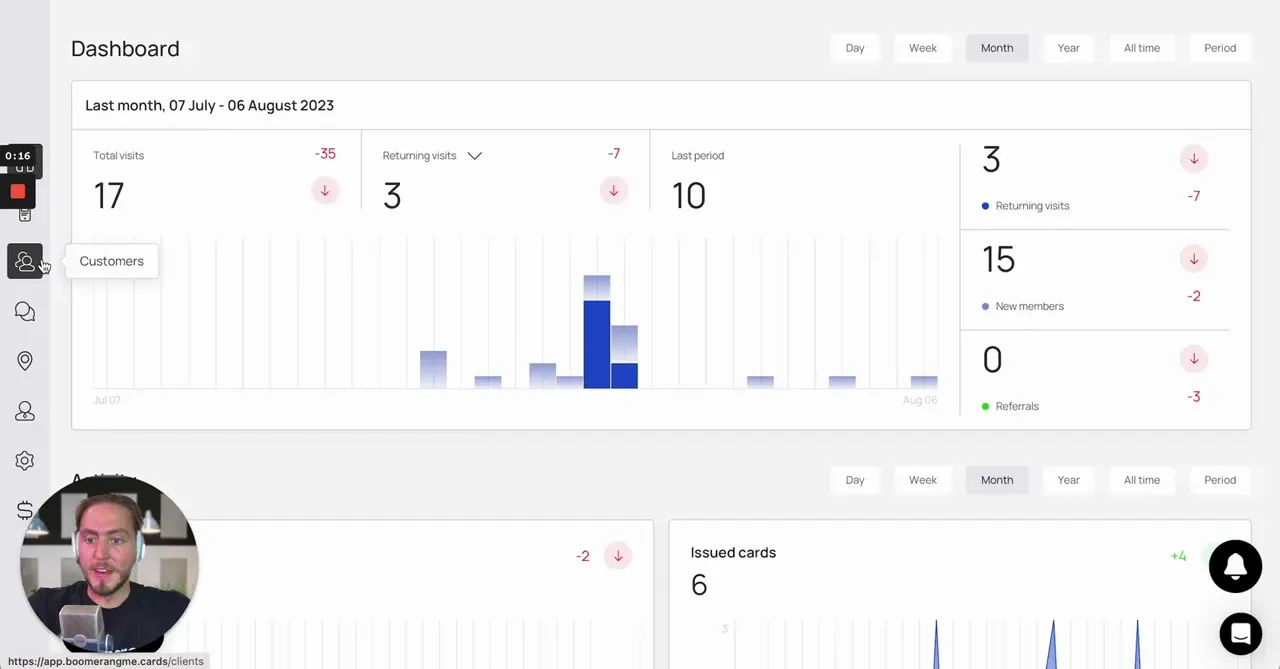The image size is (1280, 669).
Task: Select All time in the Dashboard period filter
Action: pyautogui.click(x=1142, y=48)
